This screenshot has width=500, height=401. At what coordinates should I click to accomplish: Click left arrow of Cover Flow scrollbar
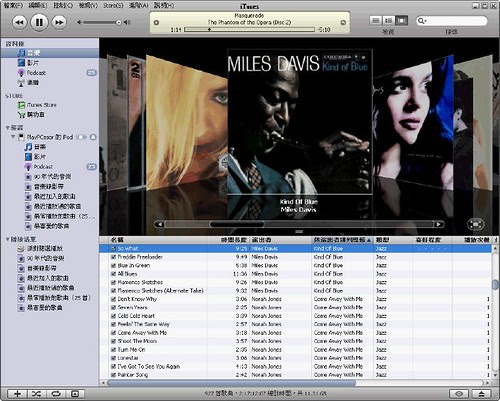pyautogui.click(x=160, y=224)
